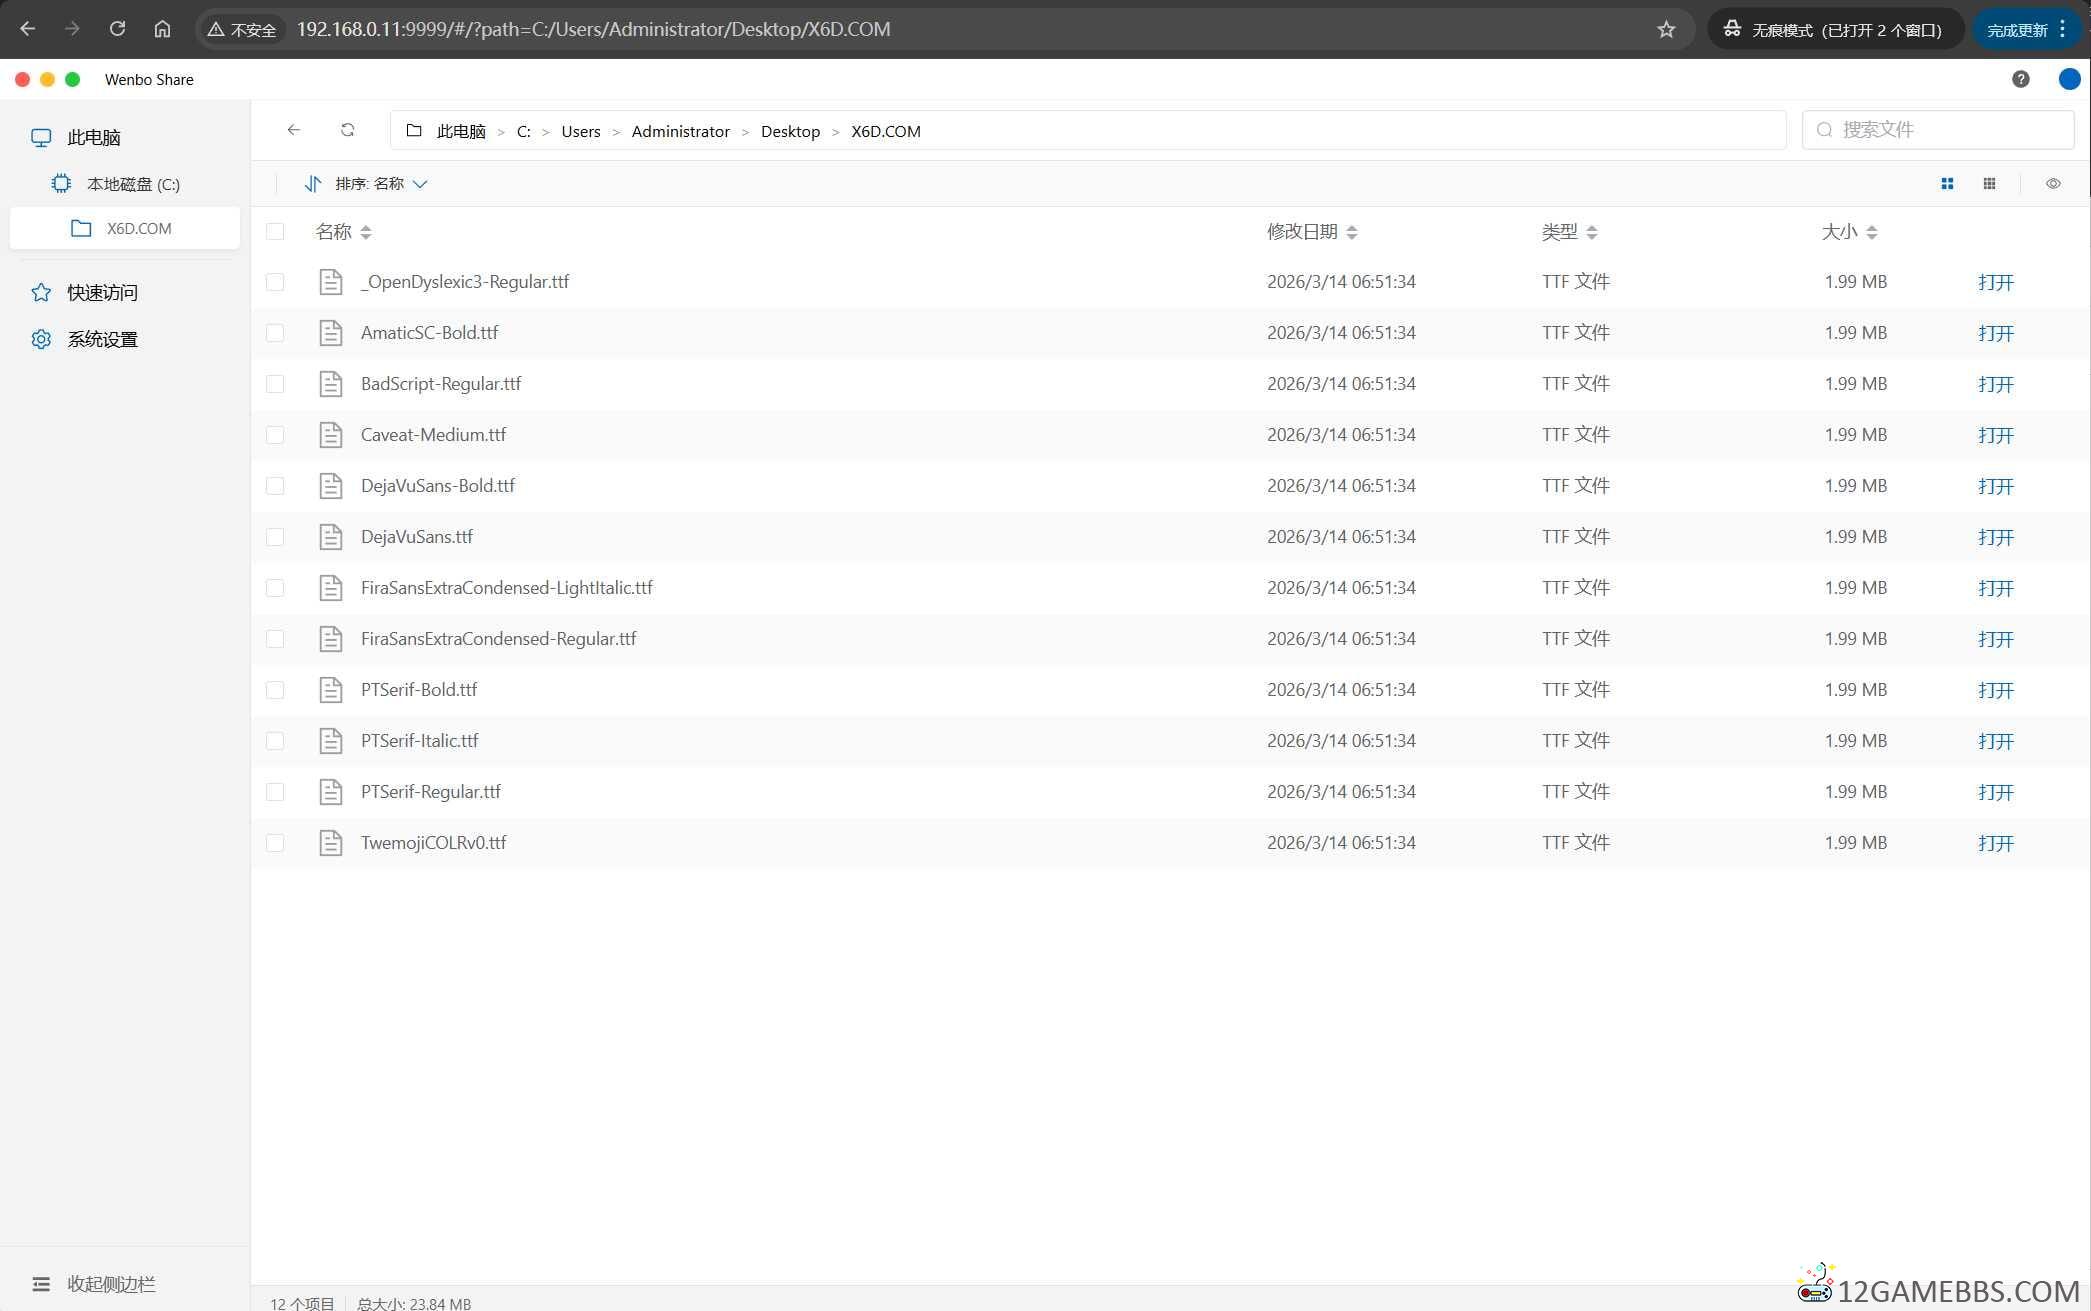
Task: Click the file icon of TwemojiCOLRv0.ttf
Action: coord(330,843)
